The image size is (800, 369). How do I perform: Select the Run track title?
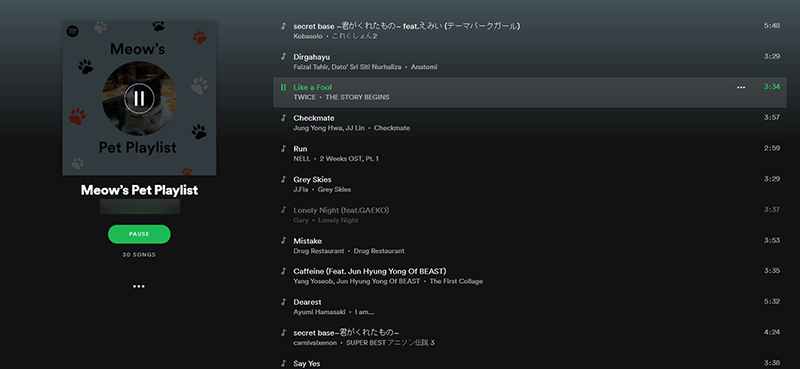[300, 149]
